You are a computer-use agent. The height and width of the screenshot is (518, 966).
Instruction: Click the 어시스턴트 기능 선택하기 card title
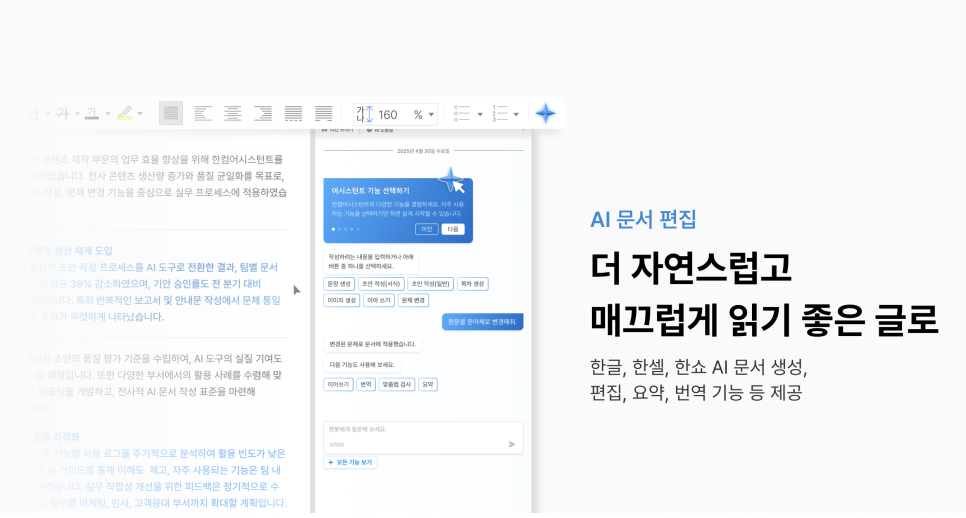point(370,191)
